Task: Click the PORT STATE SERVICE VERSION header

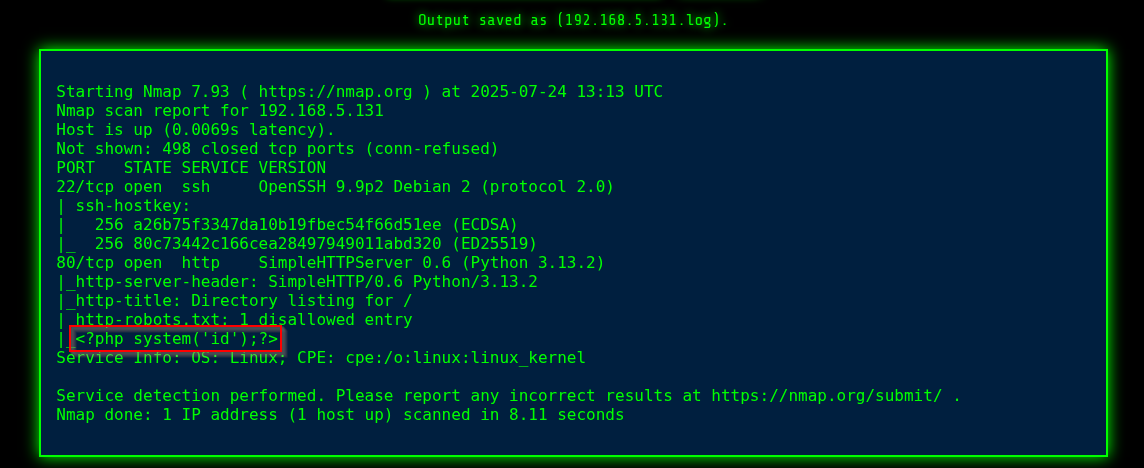Action: click(191, 168)
